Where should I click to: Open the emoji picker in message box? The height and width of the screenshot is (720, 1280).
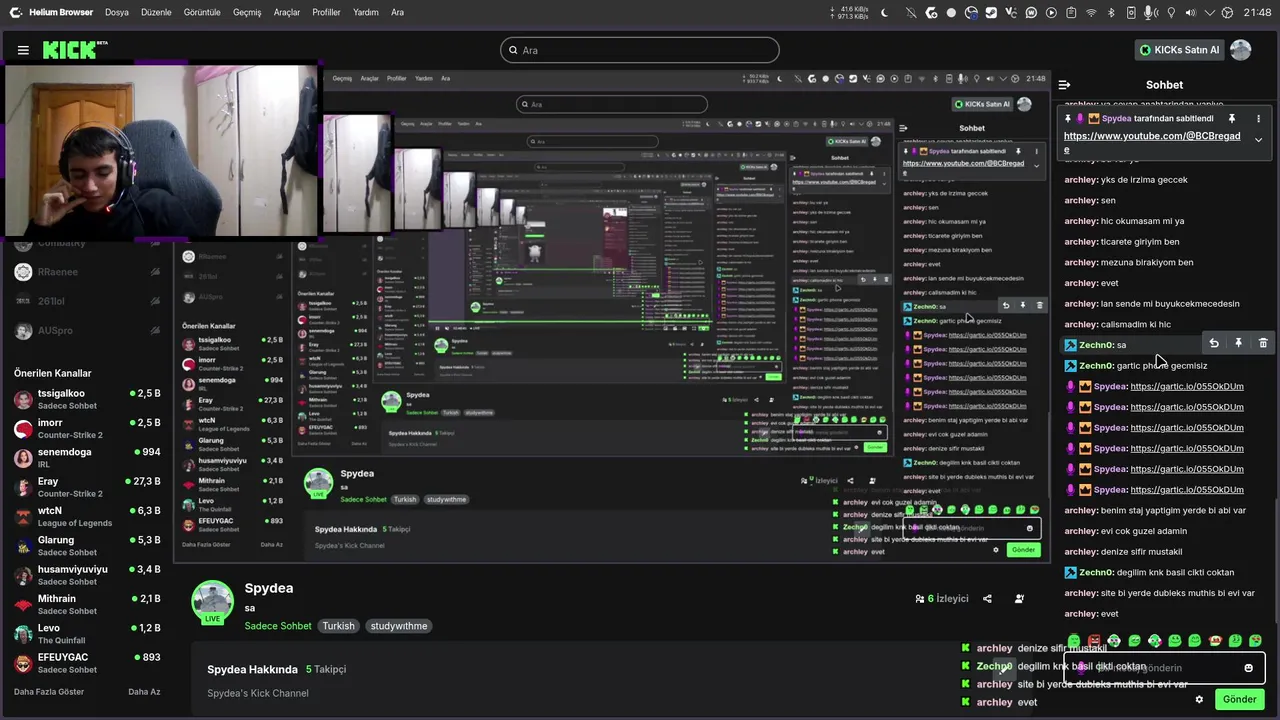pyautogui.click(x=1248, y=668)
